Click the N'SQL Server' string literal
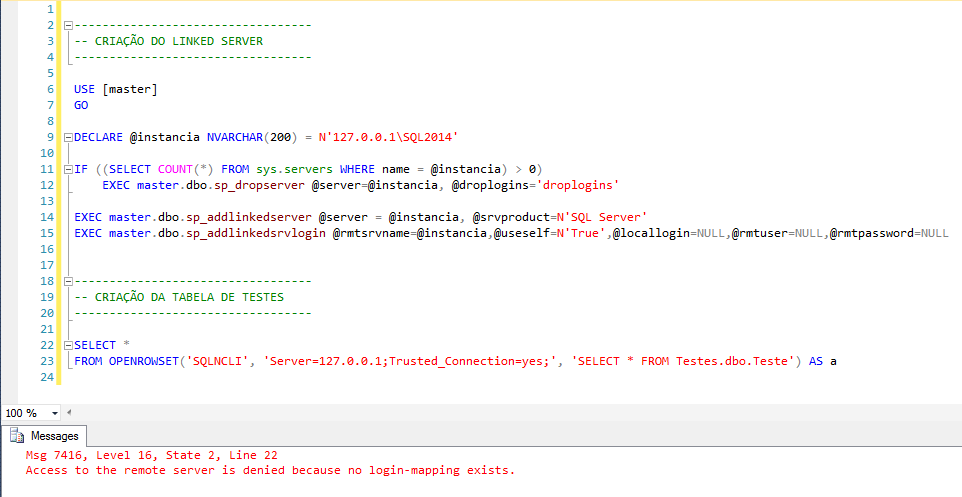Image resolution: width=962 pixels, height=497 pixels. pos(601,217)
